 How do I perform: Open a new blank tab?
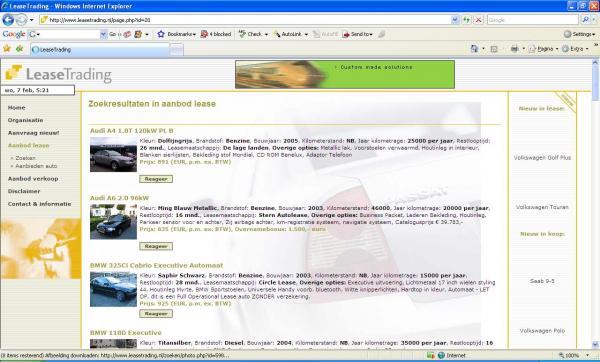coord(176,49)
